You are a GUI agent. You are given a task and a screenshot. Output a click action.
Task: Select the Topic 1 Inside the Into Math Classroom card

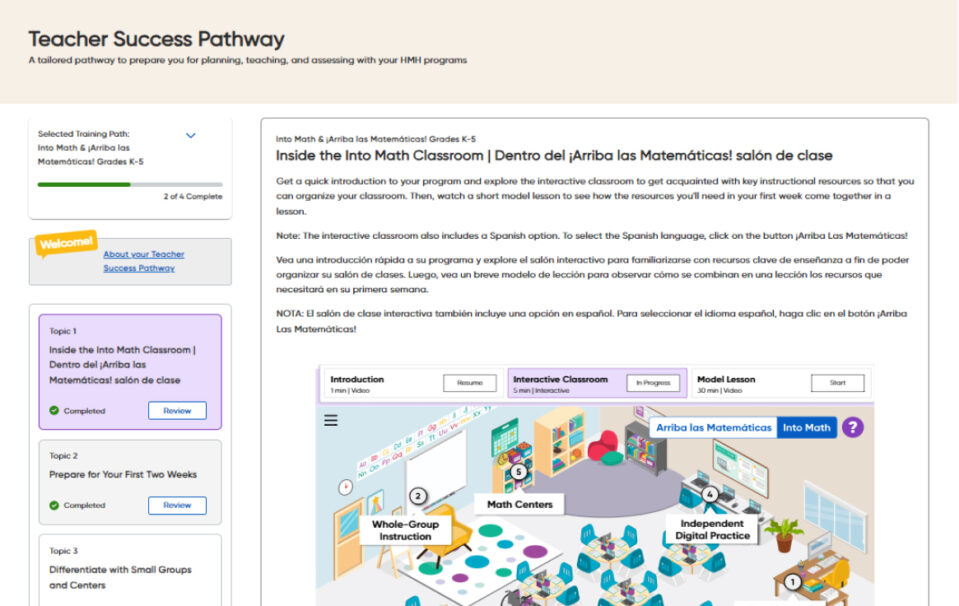pos(130,372)
